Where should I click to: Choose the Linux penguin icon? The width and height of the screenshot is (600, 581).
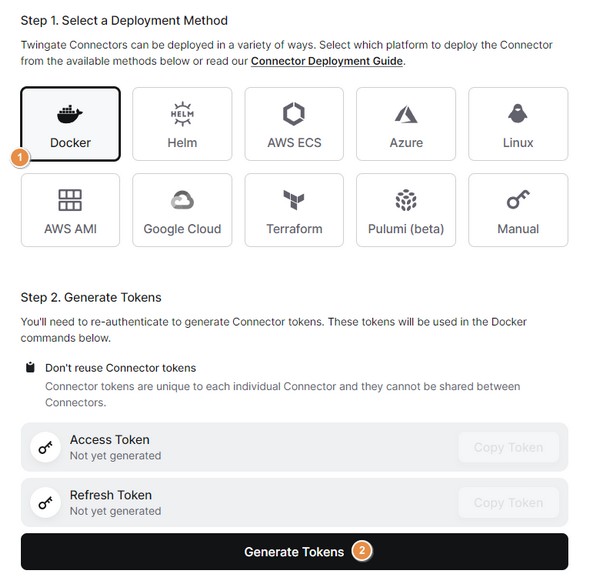pyautogui.click(x=518, y=114)
